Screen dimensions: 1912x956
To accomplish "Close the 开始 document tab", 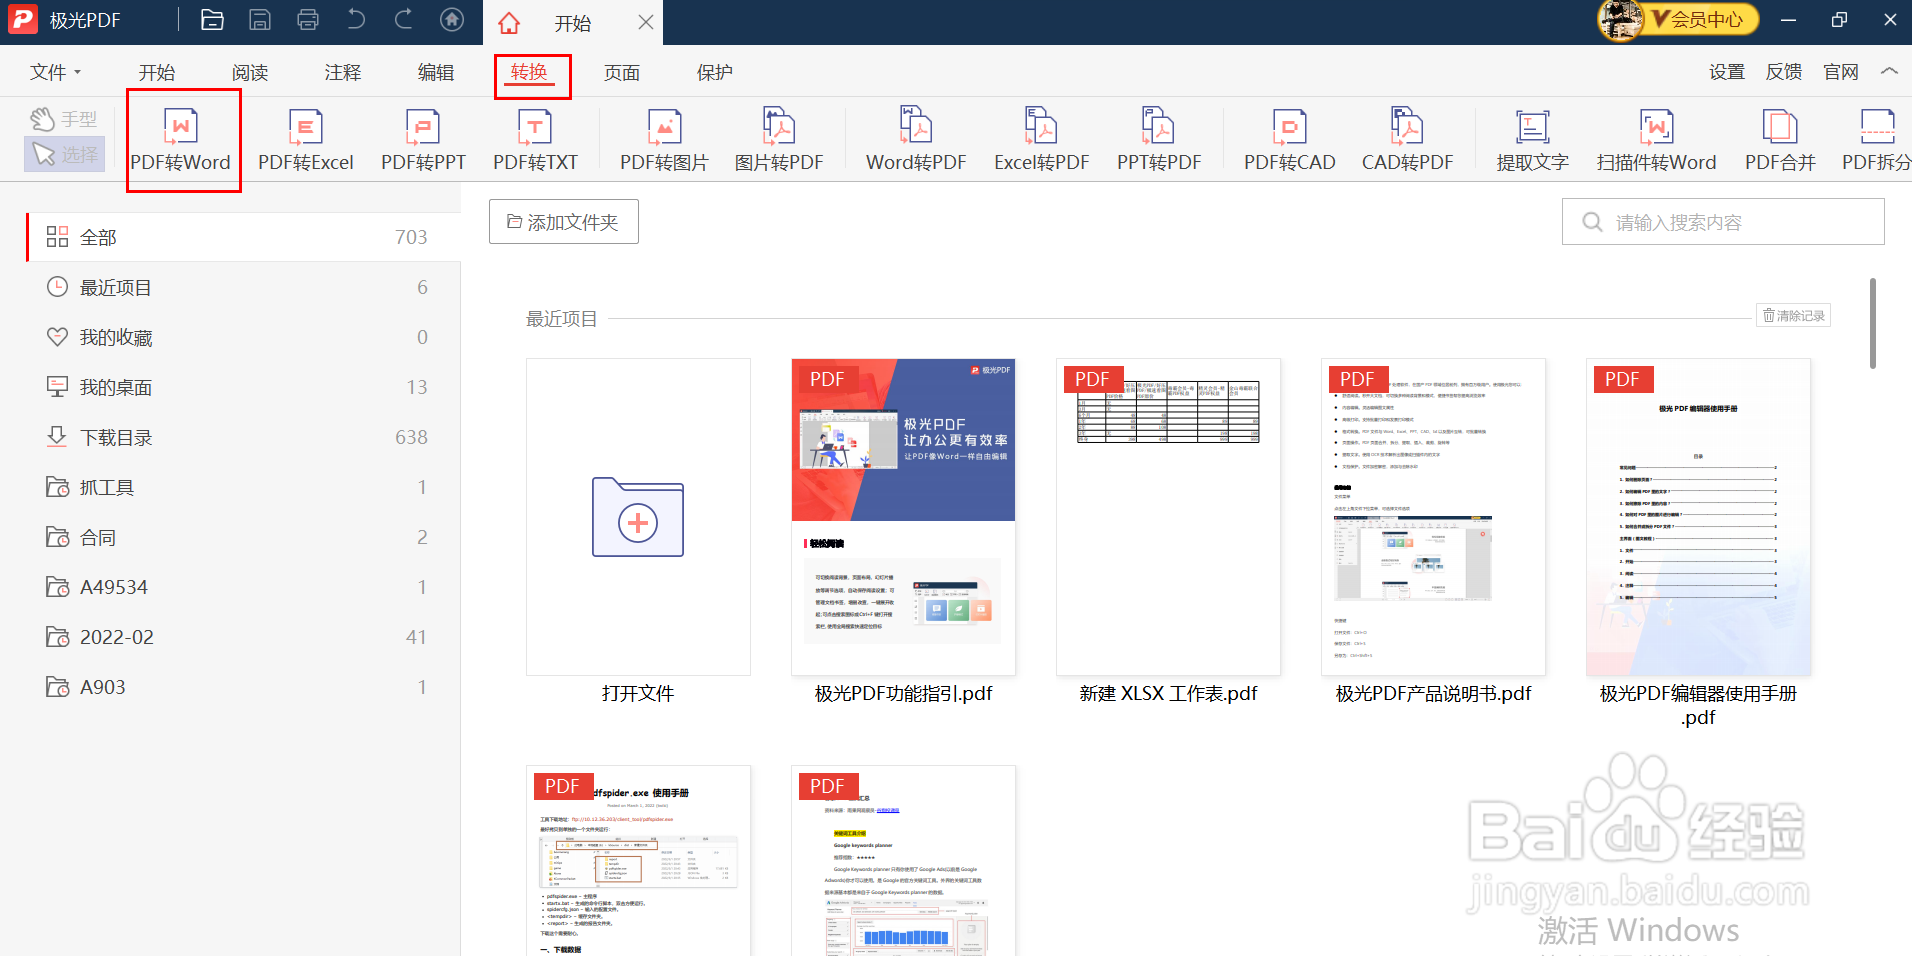I will 646,22.
